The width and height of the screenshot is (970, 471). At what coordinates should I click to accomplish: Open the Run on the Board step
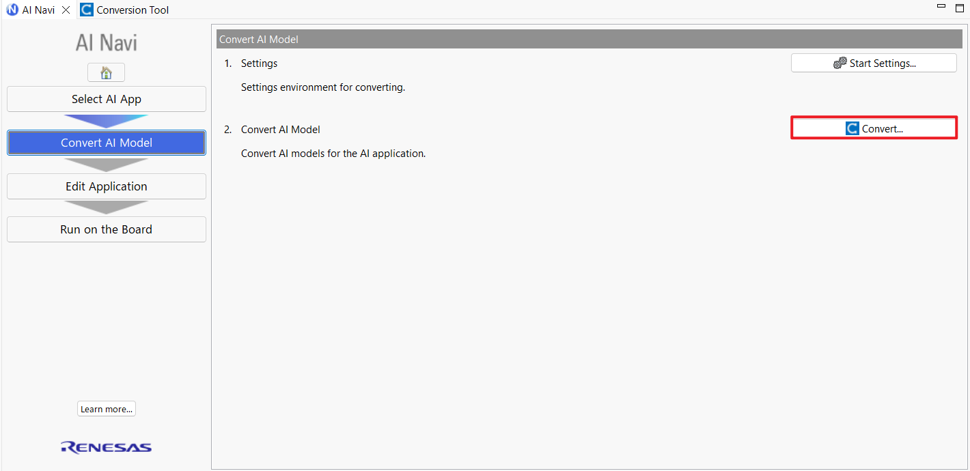coord(106,230)
